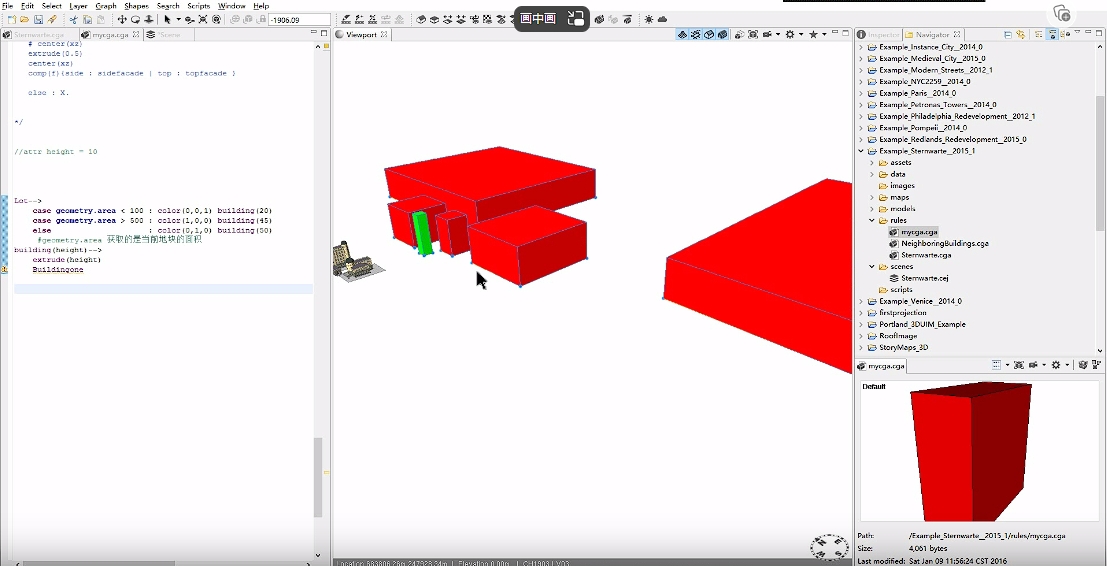1107x566 pixels.
Task: Collapse the rules folder
Action: (x=872, y=220)
